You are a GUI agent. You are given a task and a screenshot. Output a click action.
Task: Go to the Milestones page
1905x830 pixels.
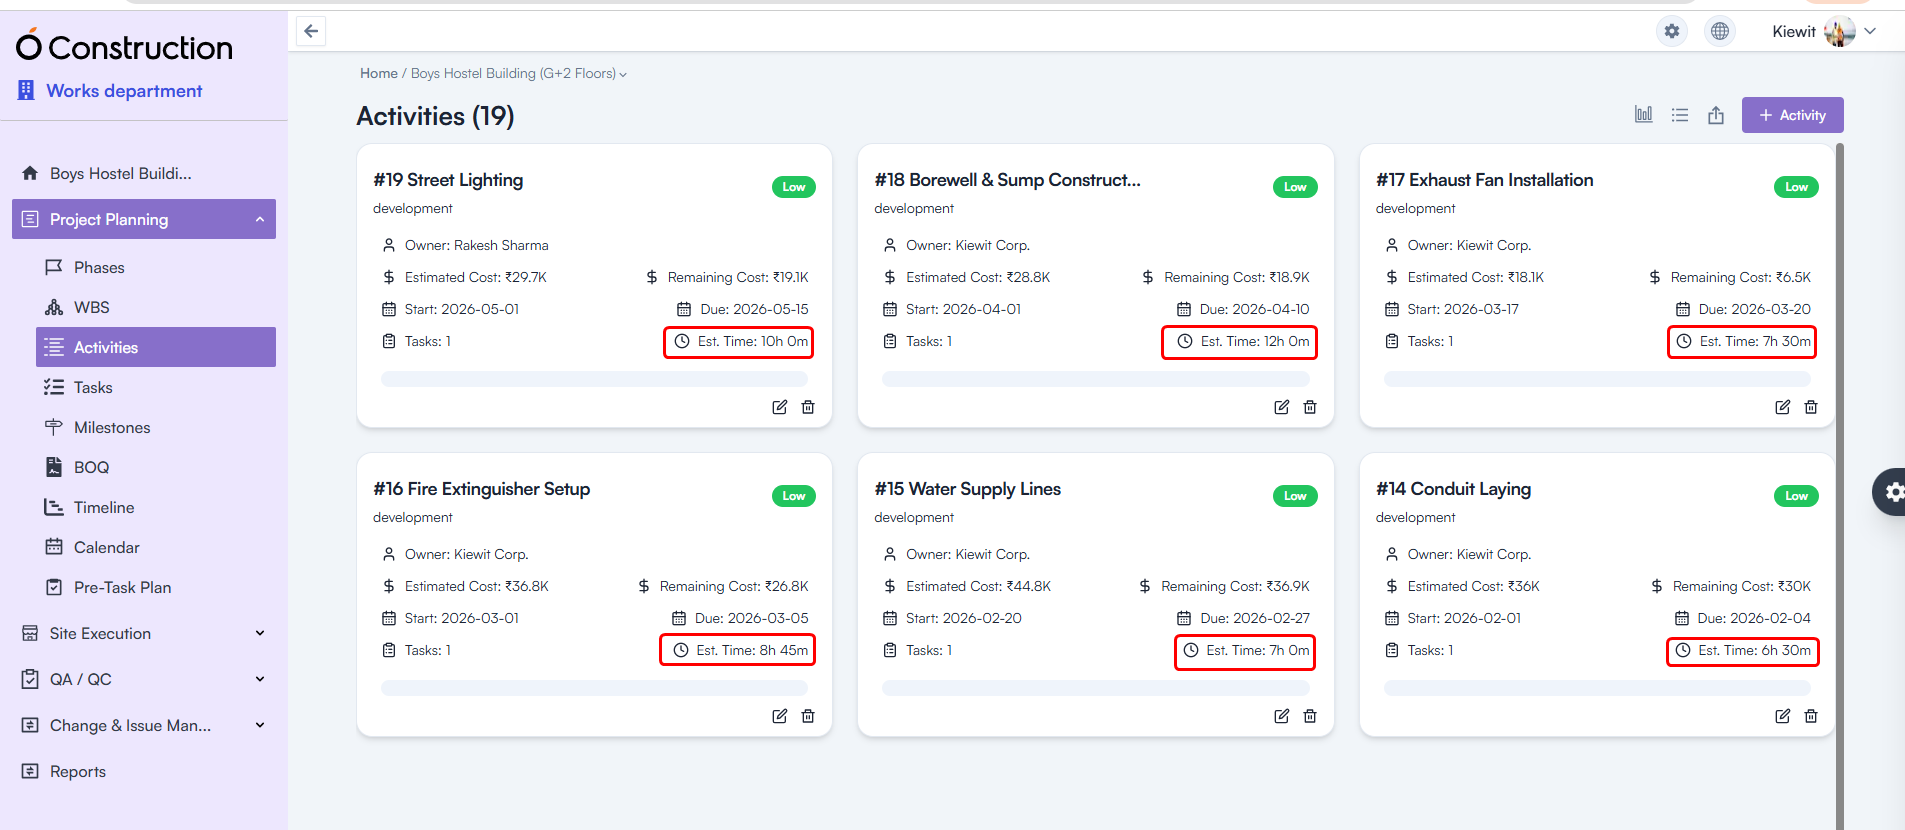click(x=112, y=427)
